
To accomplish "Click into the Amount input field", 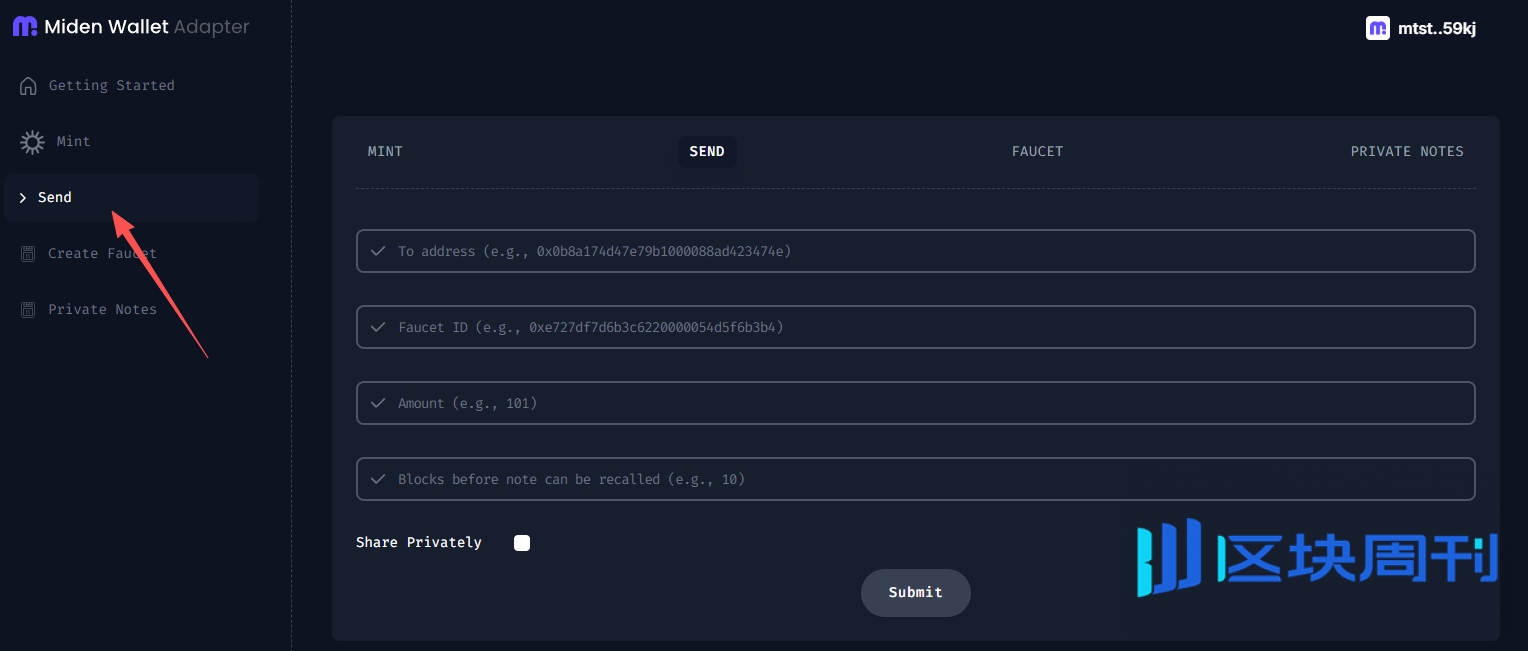I will pos(916,403).
